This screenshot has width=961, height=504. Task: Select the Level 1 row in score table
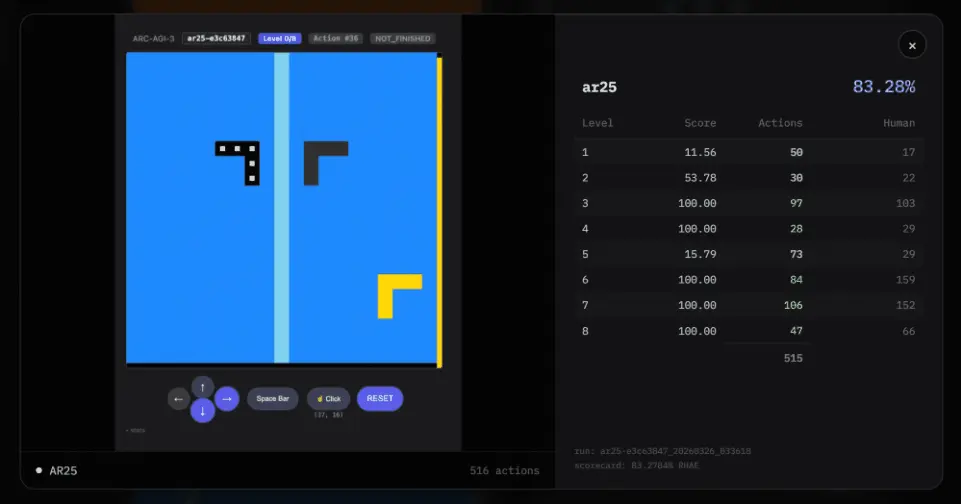748,152
